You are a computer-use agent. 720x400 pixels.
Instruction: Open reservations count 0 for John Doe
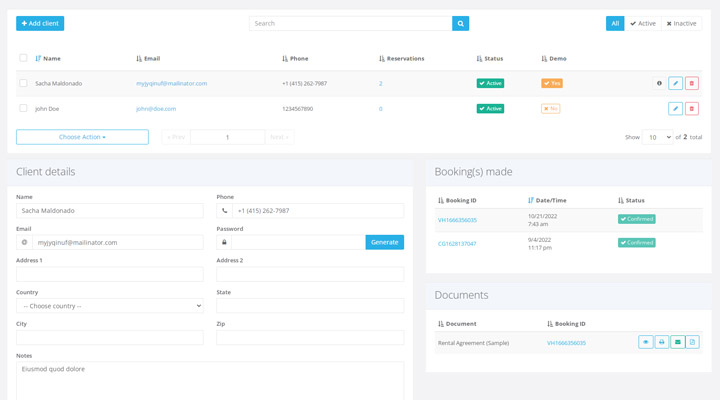(380, 109)
